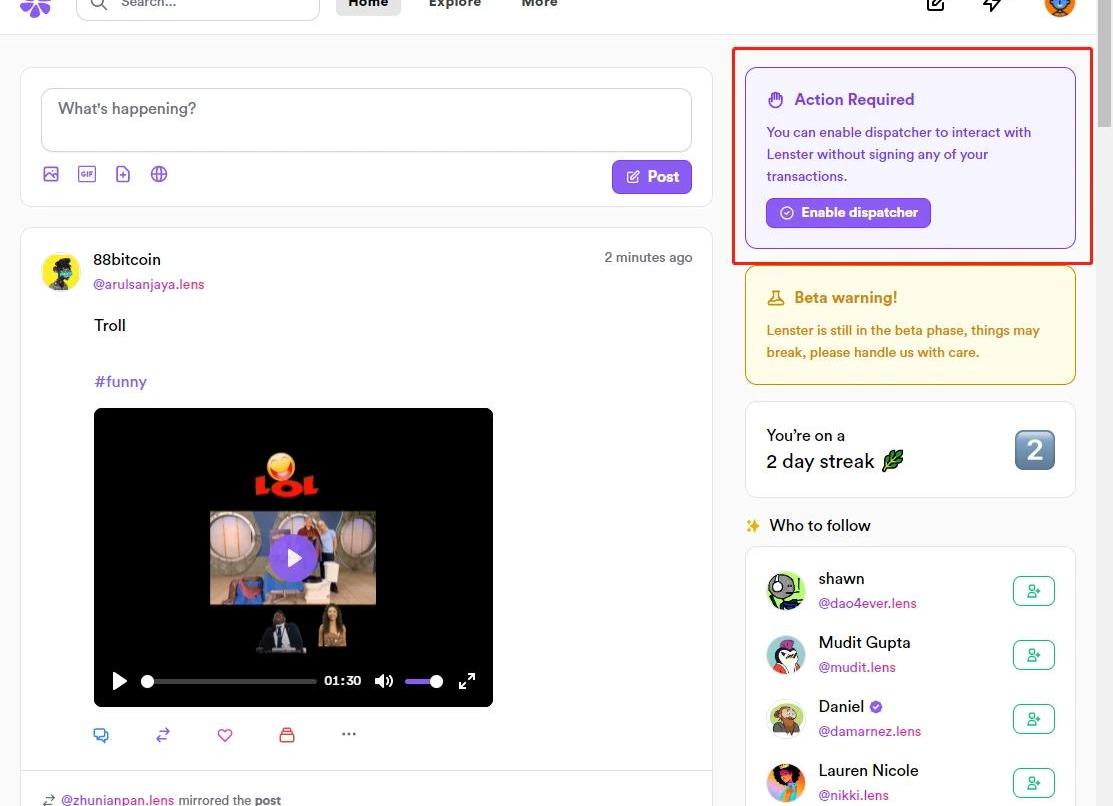Focus the Search input field
The image size is (1113, 806).
coord(198,5)
